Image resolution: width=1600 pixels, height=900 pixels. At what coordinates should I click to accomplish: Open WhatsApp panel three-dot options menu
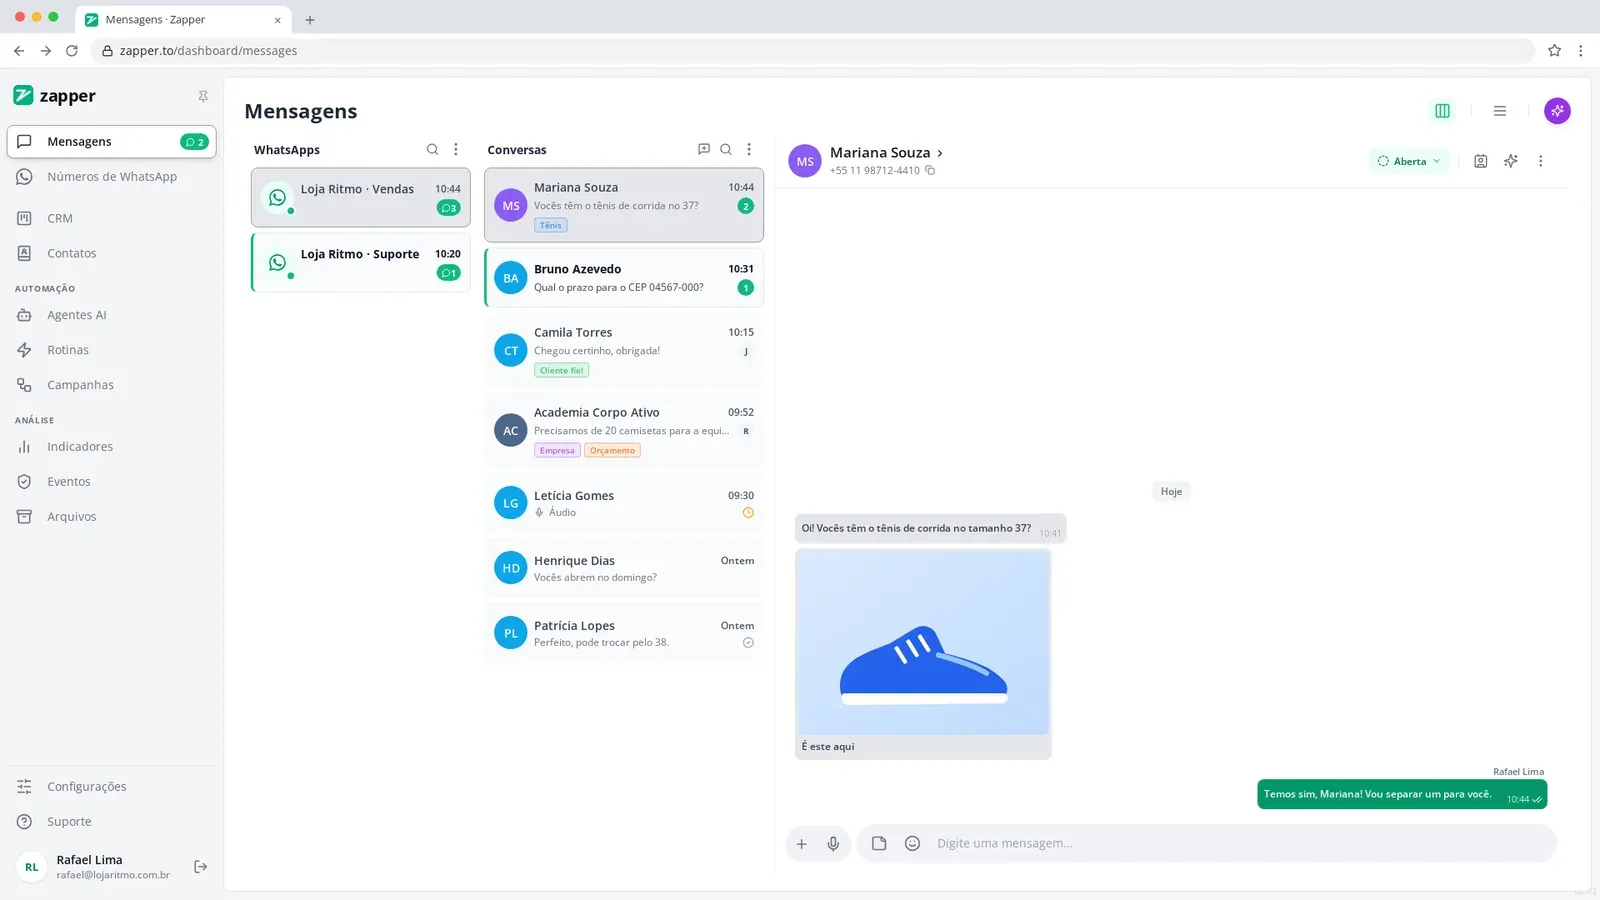(x=456, y=149)
